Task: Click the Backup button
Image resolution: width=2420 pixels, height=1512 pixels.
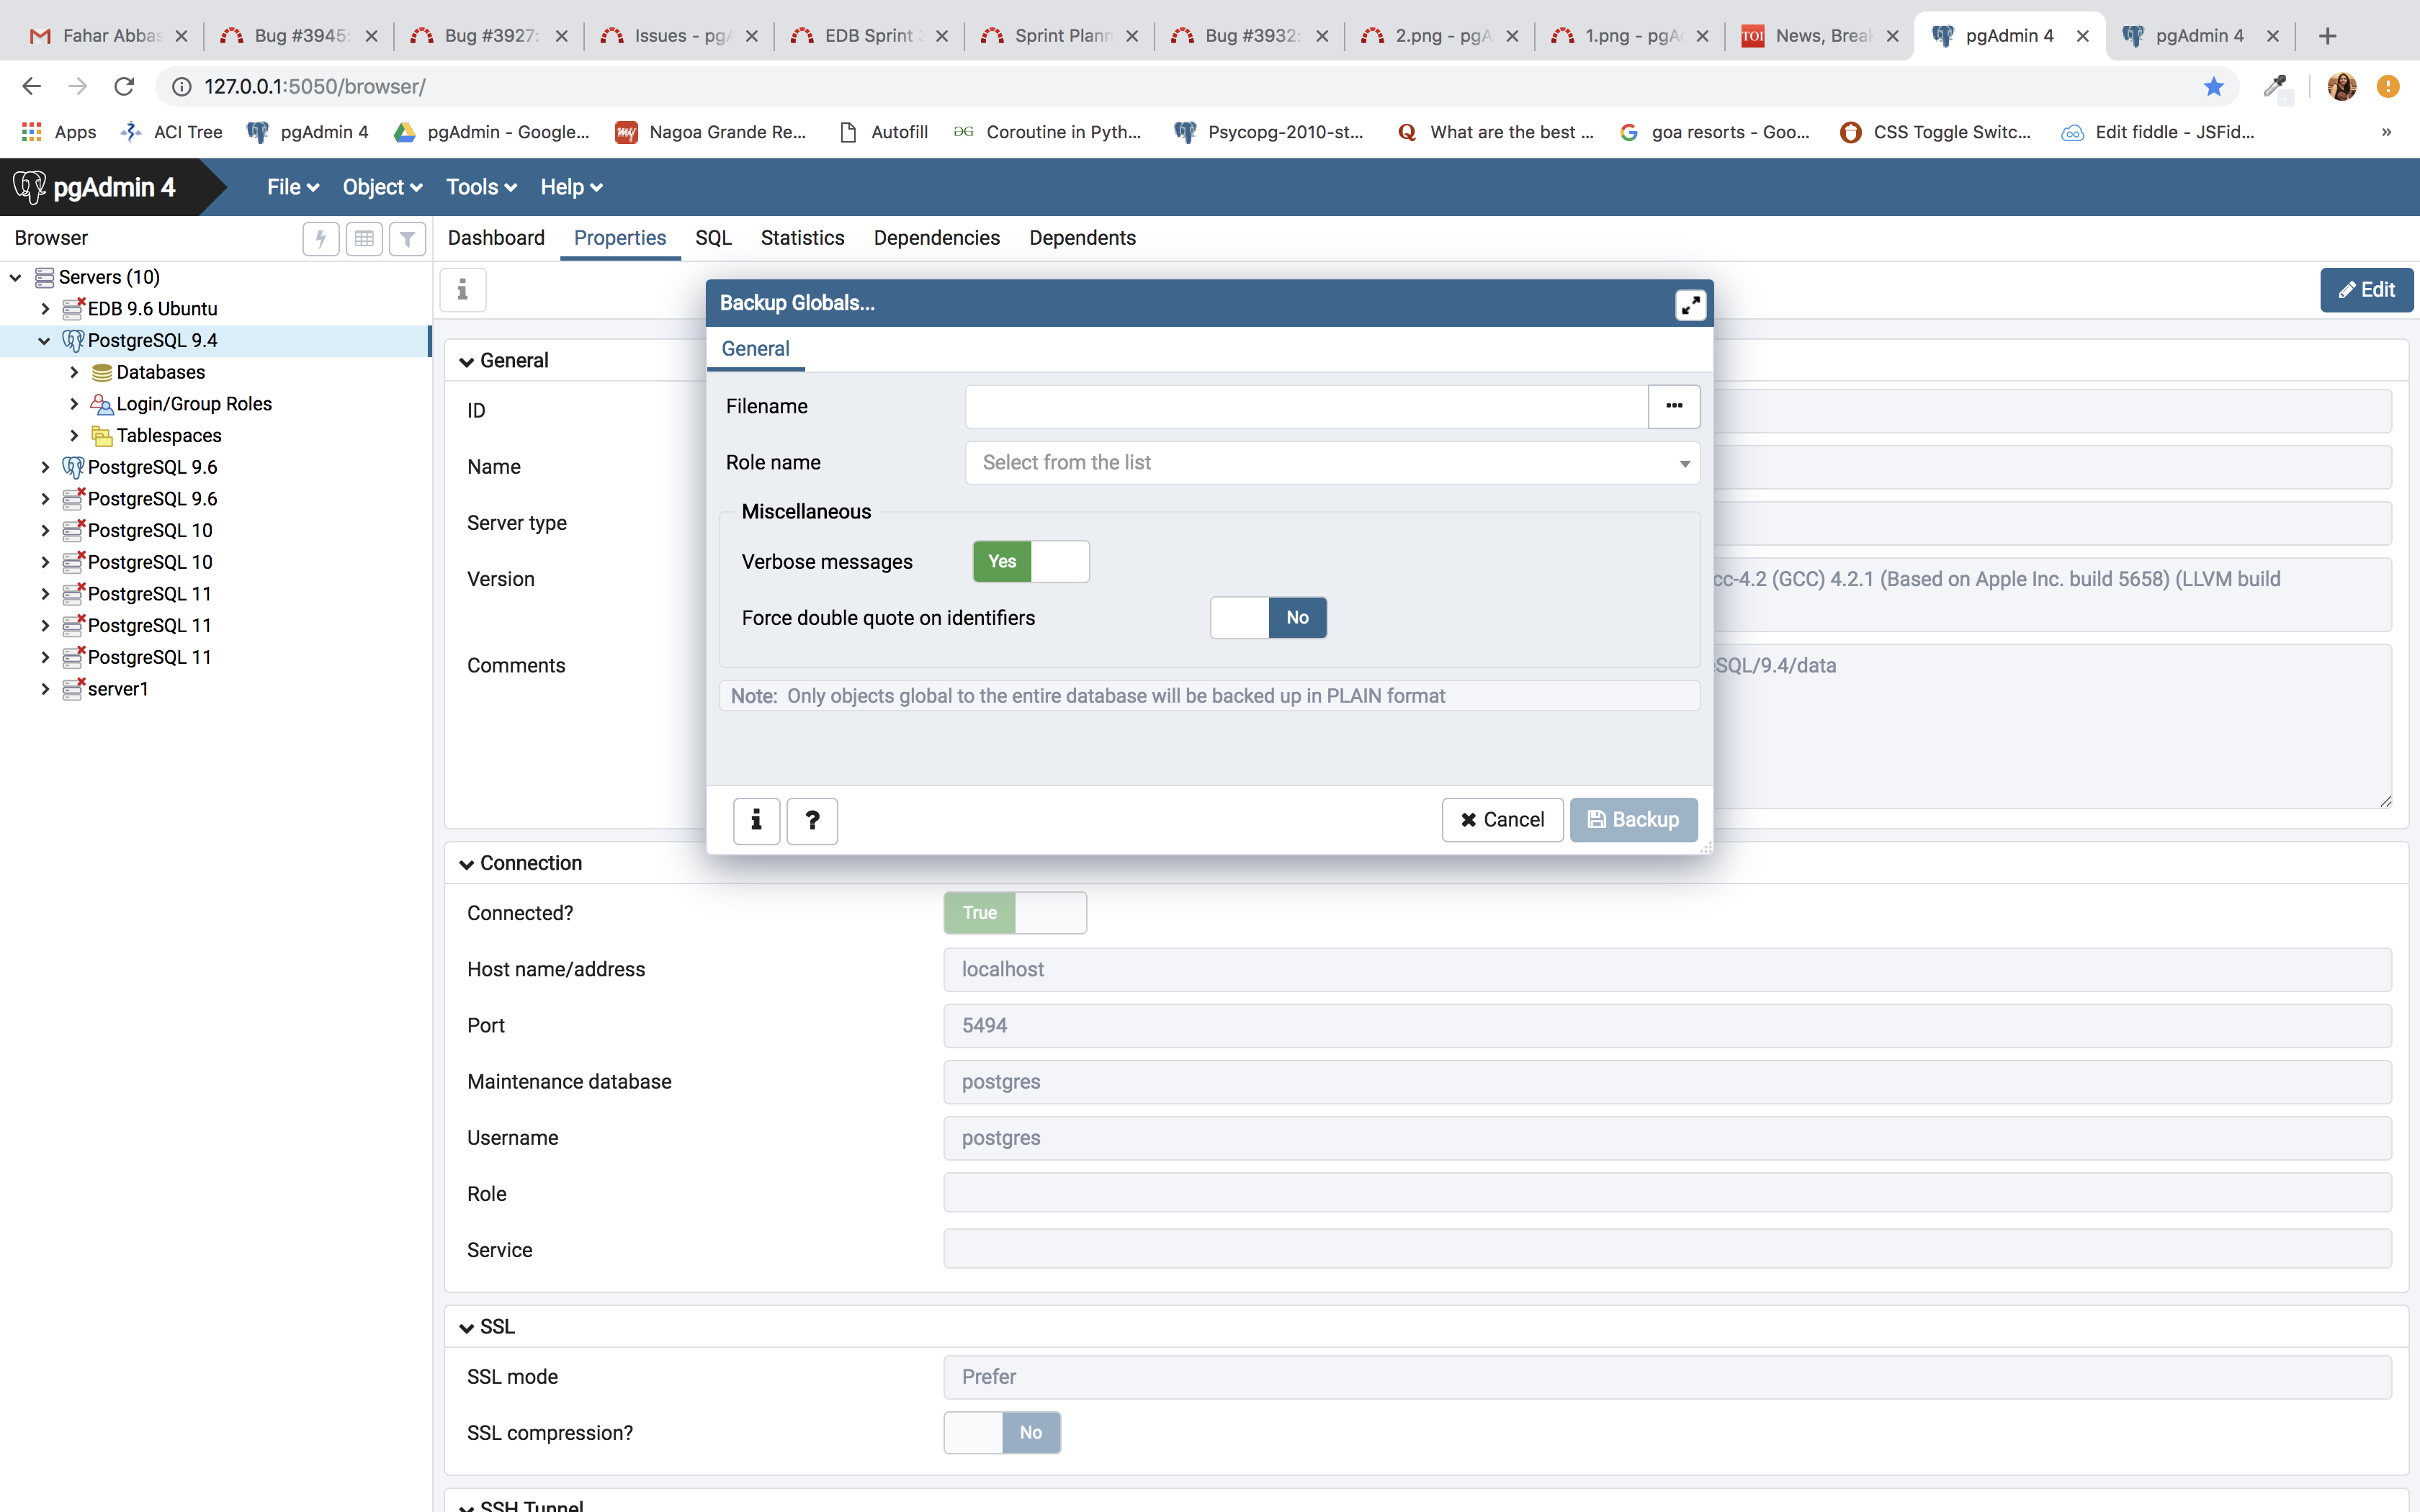Action: tap(1633, 820)
